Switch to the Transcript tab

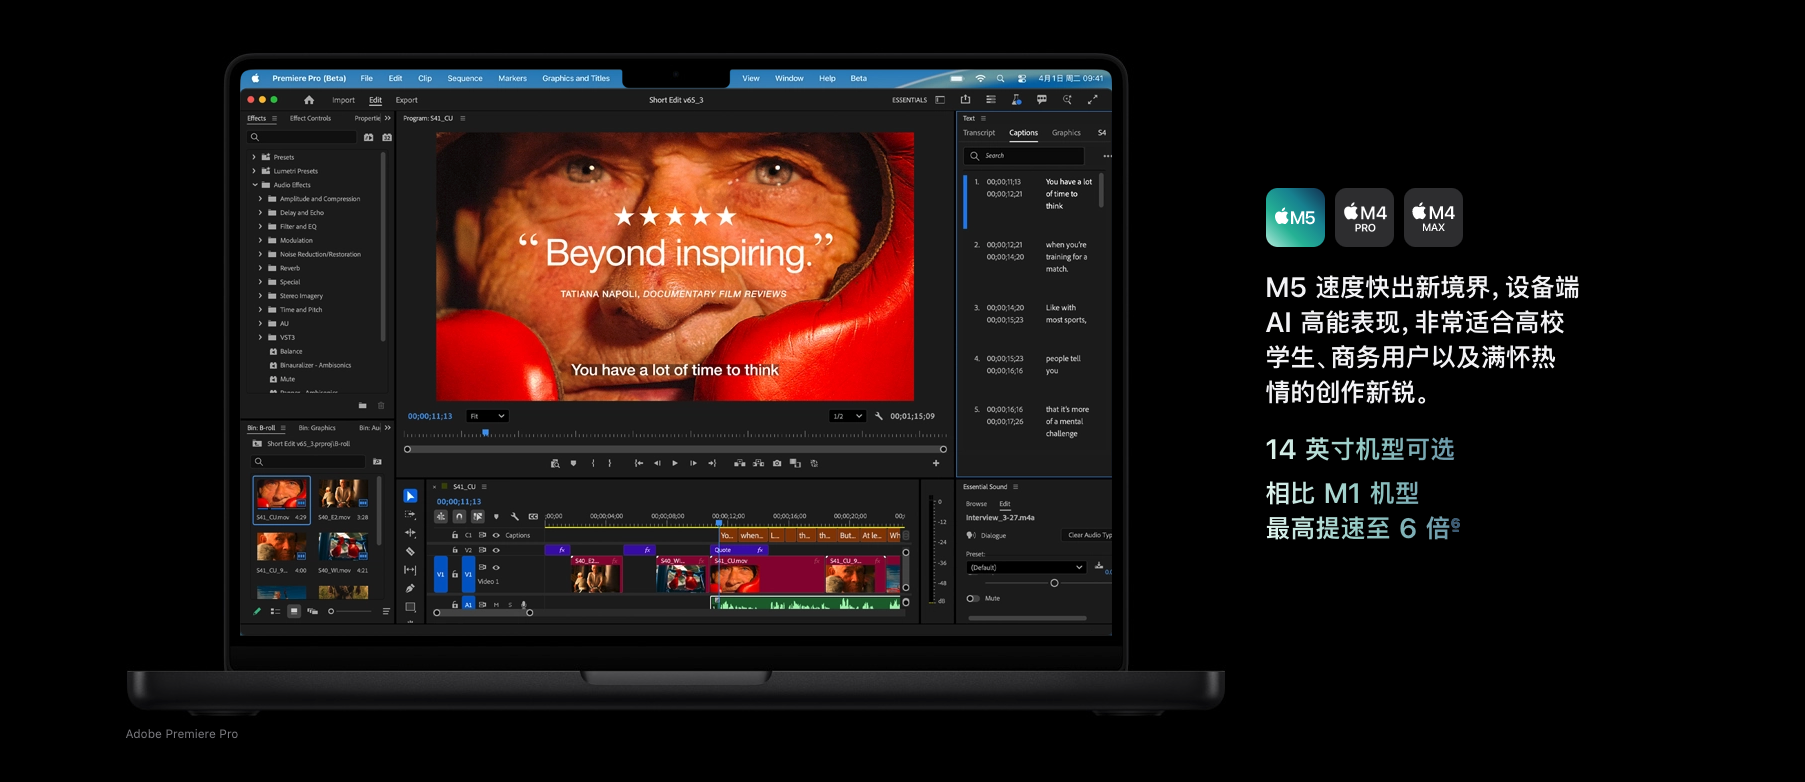pyautogui.click(x=979, y=133)
